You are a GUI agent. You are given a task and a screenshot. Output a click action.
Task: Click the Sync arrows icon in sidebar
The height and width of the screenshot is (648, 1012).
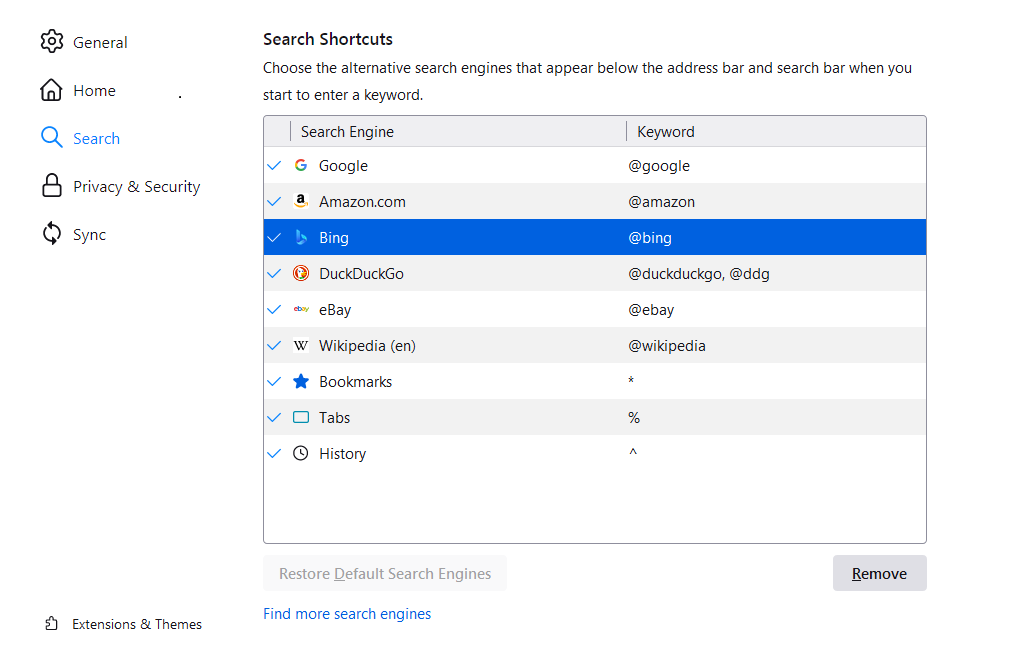pos(51,233)
